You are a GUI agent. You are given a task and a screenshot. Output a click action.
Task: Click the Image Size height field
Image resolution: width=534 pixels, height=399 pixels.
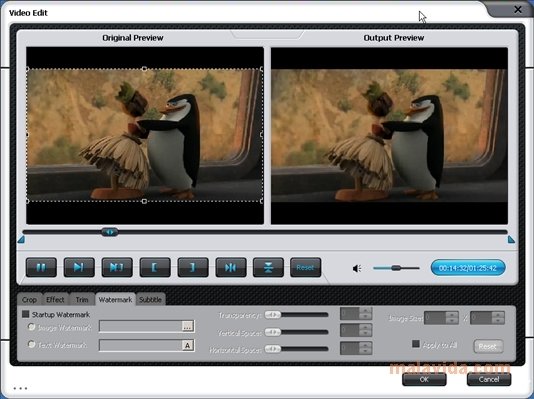481,318
